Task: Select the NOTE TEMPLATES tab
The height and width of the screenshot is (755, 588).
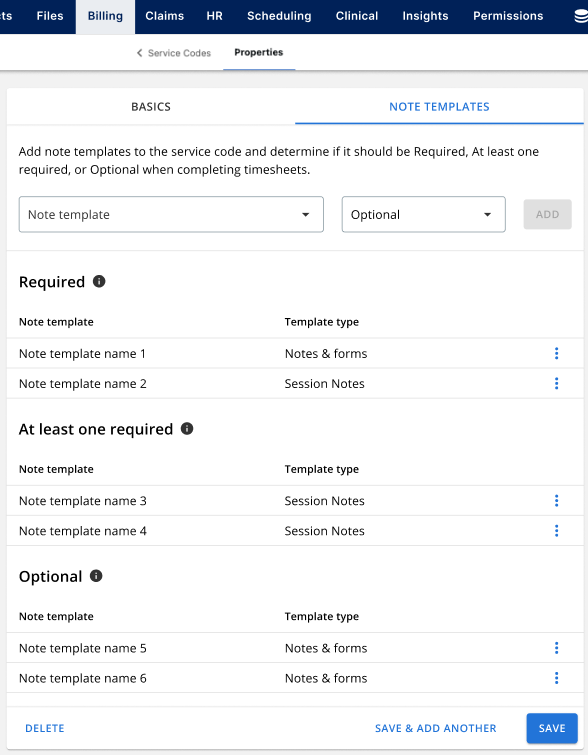Action: pyautogui.click(x=439, y=106)
